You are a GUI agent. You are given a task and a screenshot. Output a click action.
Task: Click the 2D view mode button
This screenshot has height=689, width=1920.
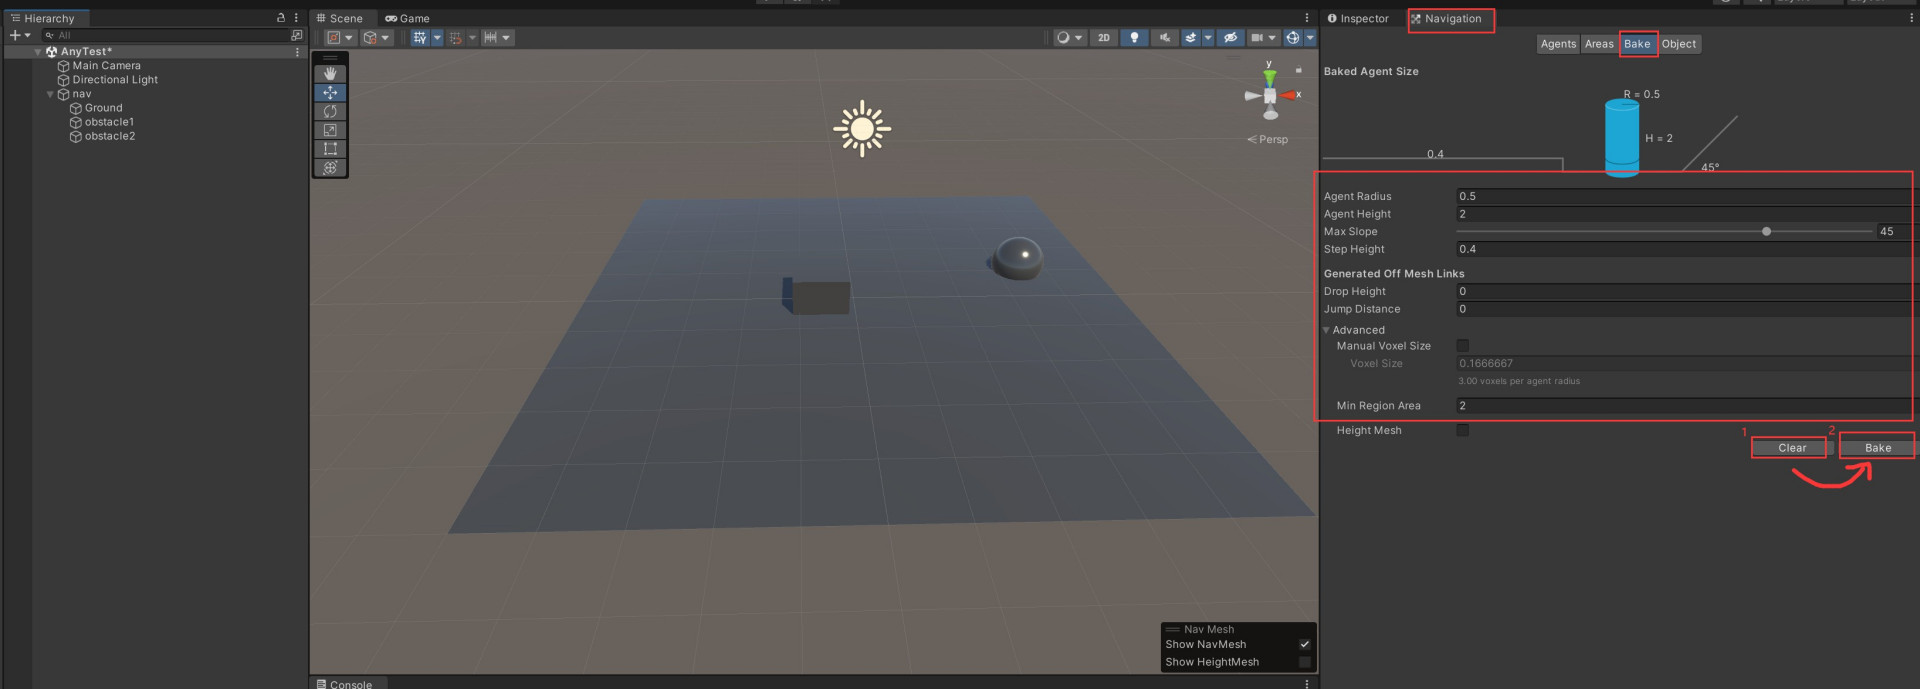coord(1103,38)
